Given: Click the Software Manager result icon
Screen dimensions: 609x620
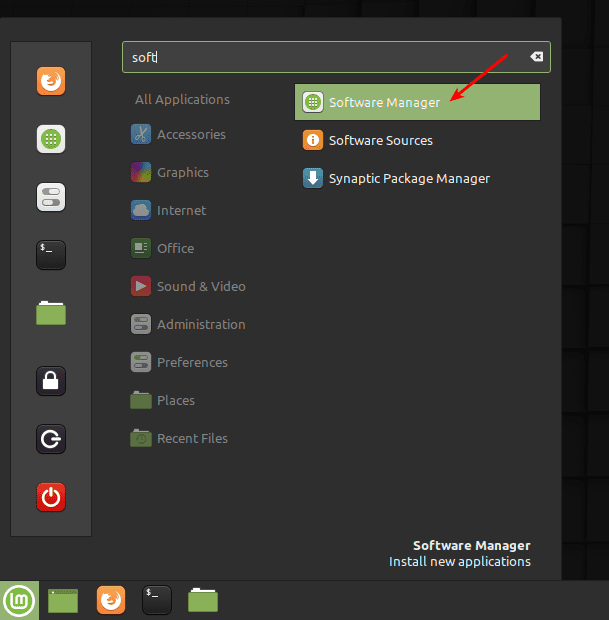Looking at the screenshot, I should click(x=313, y=102).
